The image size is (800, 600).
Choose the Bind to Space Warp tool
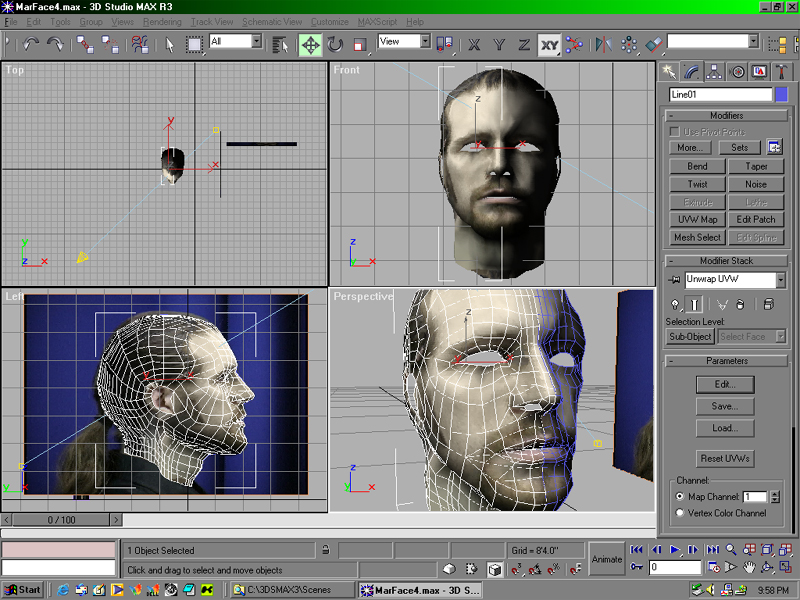pyautogui.click(x=140, y=44)
